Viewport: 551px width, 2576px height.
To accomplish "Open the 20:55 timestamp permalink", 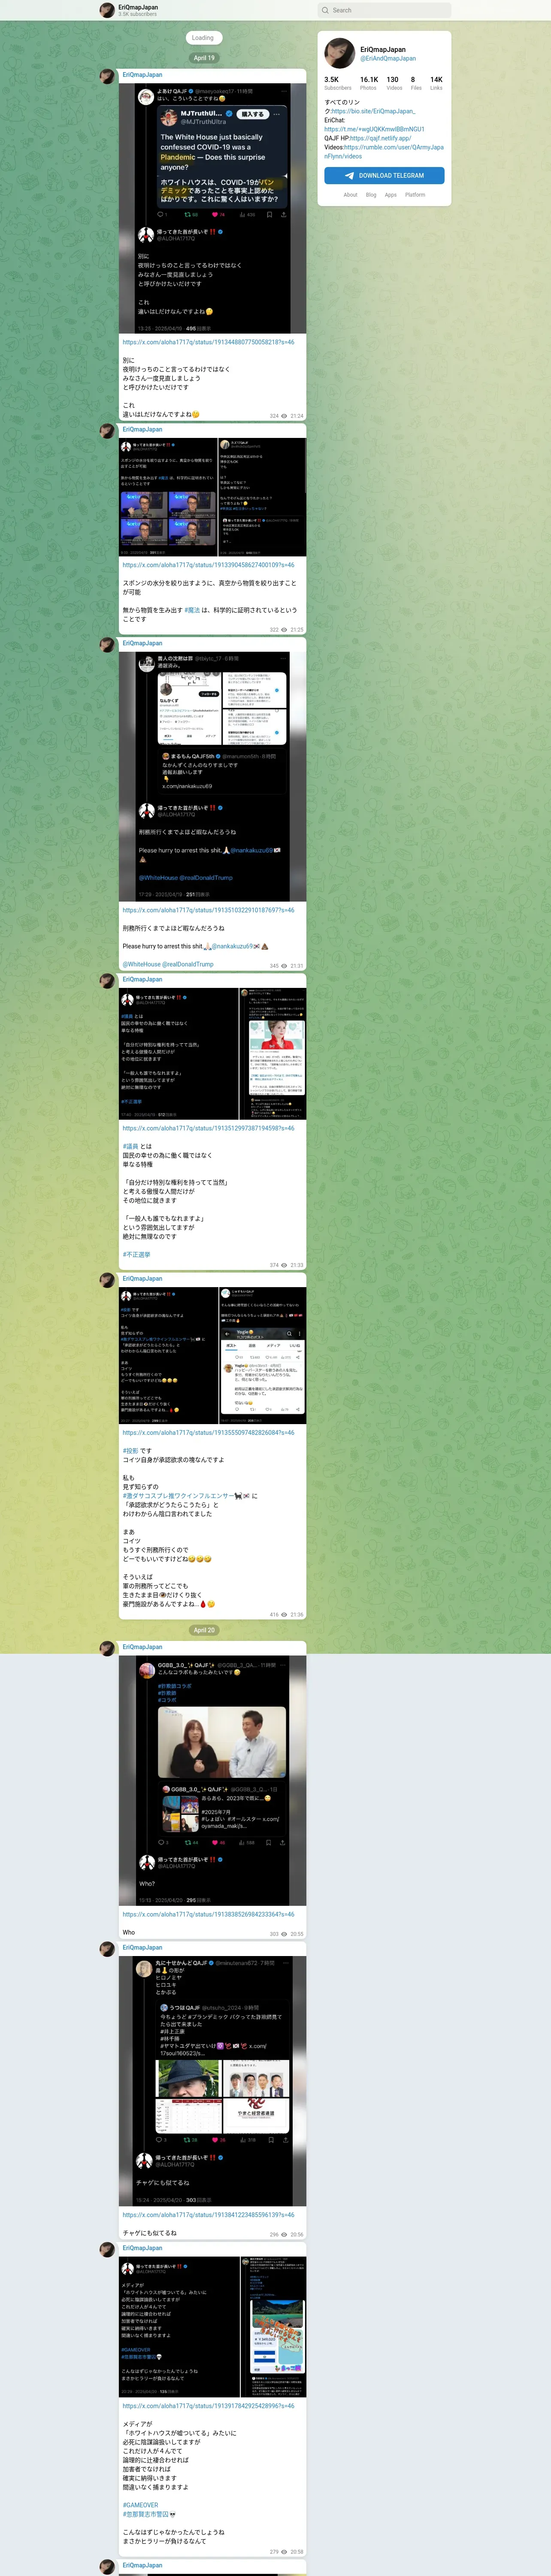I will pos(296,1934).
